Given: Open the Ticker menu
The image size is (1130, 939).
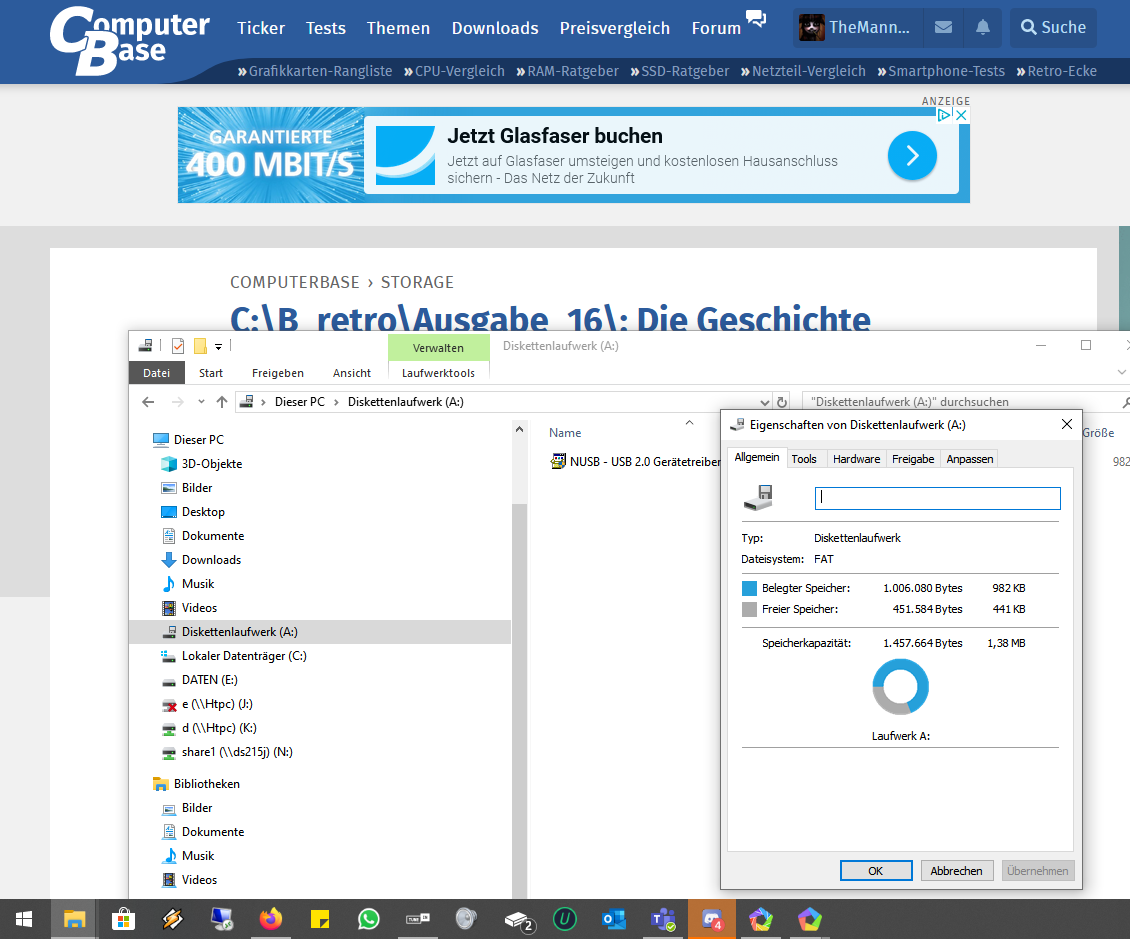Looking at the screenshot, I should coord(261,28).
